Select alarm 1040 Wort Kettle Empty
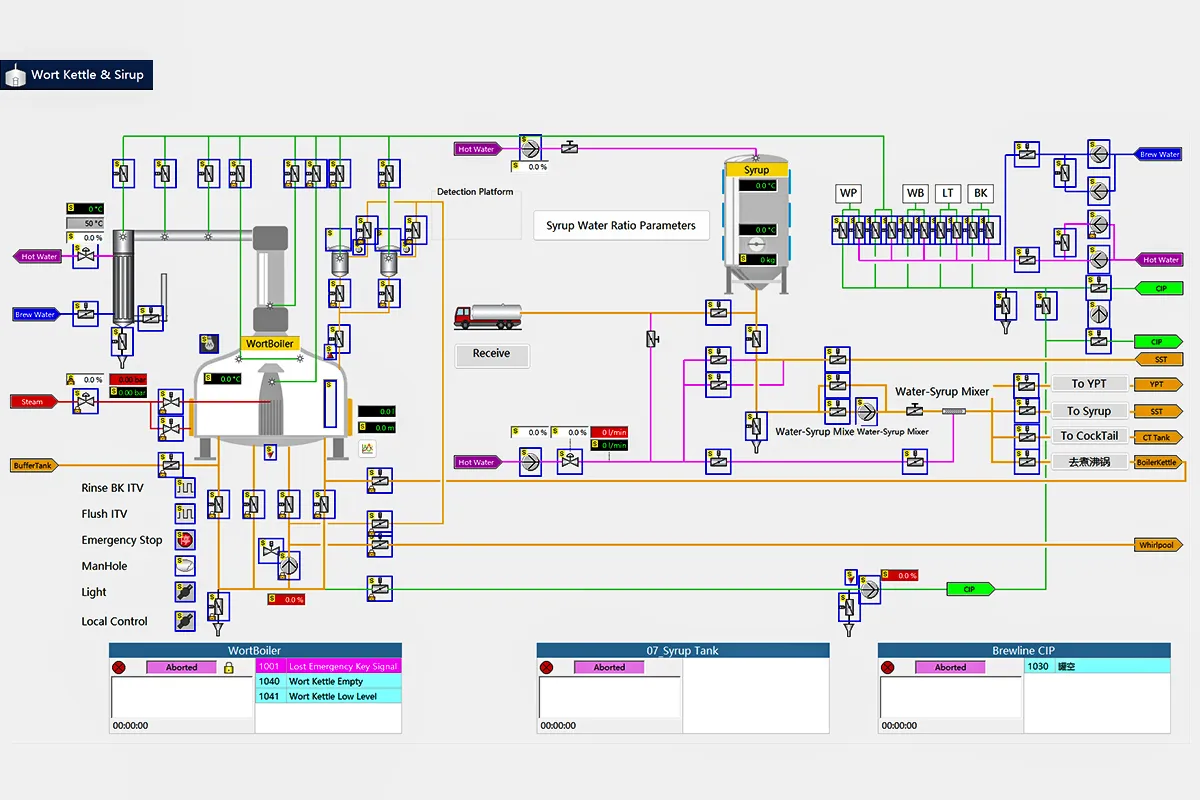Viewport: 1200px width, 800px height. point(328,681)
